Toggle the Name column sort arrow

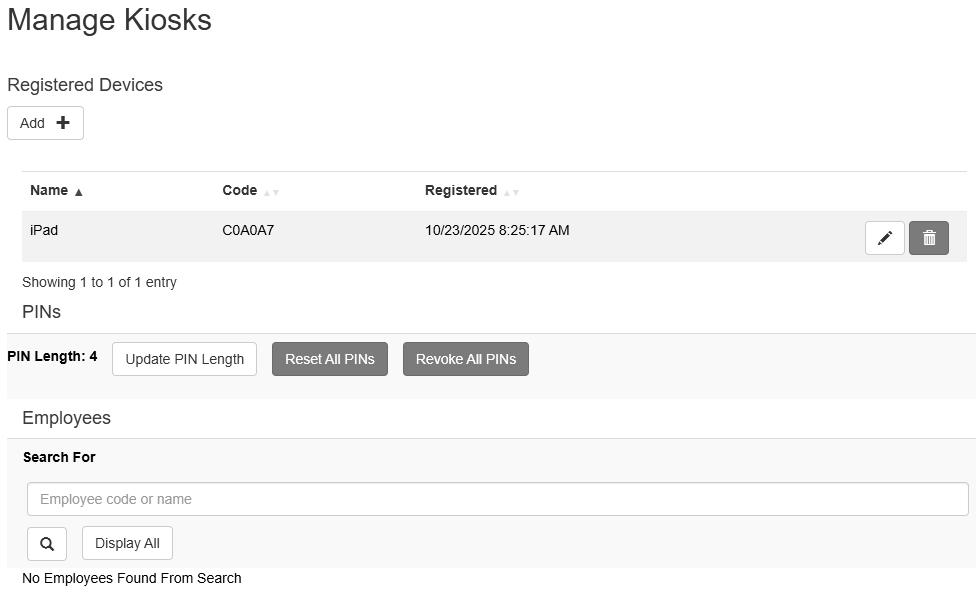79,192
